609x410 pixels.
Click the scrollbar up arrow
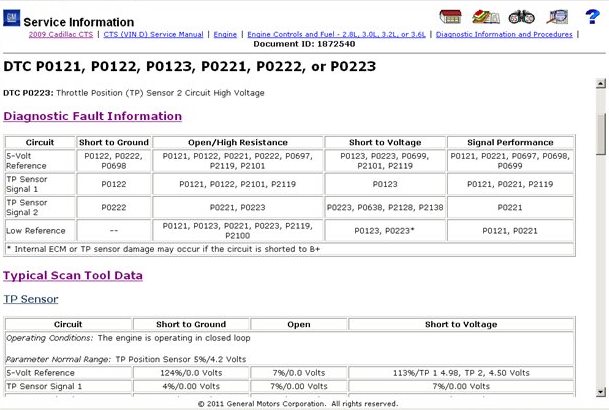coord(600,83)
